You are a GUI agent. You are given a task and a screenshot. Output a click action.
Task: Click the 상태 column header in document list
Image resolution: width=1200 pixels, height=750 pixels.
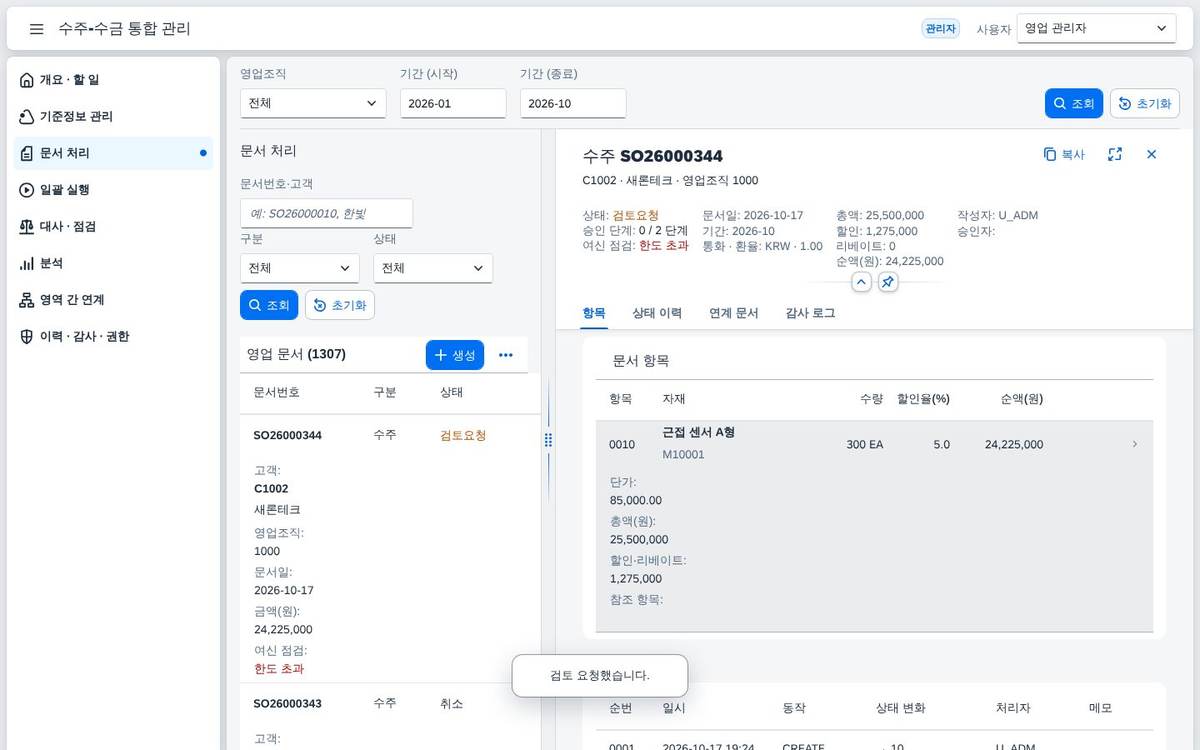[x=451, y=393]
